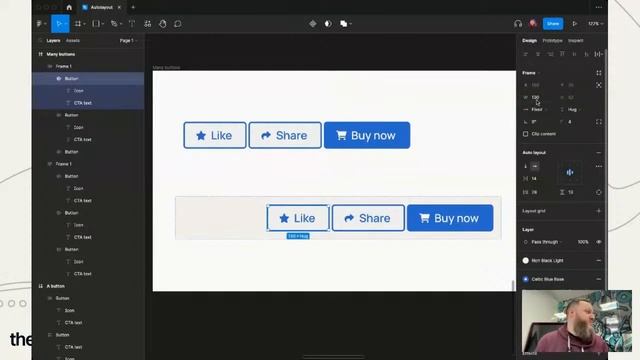
Task: Detach the Celtic Blue Base style
Action: click(599, 279)
